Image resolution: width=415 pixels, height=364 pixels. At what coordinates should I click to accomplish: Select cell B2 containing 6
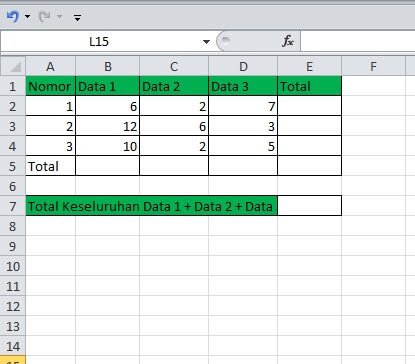tap(107, 106)
